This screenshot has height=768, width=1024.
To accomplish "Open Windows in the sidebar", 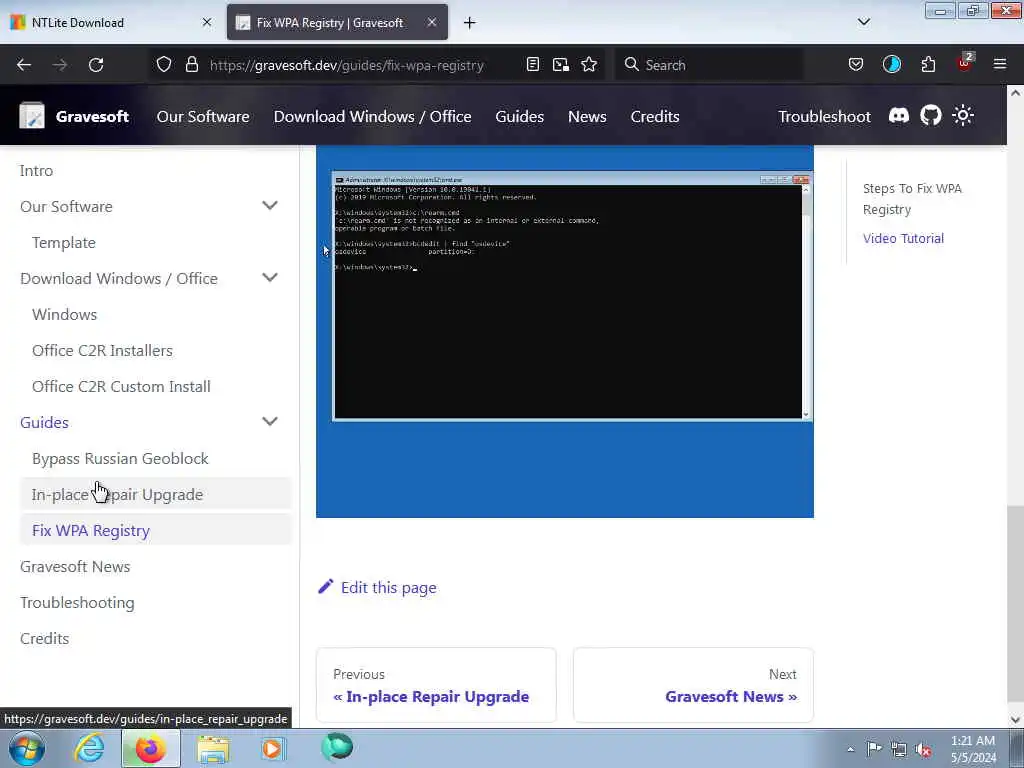I will point(64,314).
